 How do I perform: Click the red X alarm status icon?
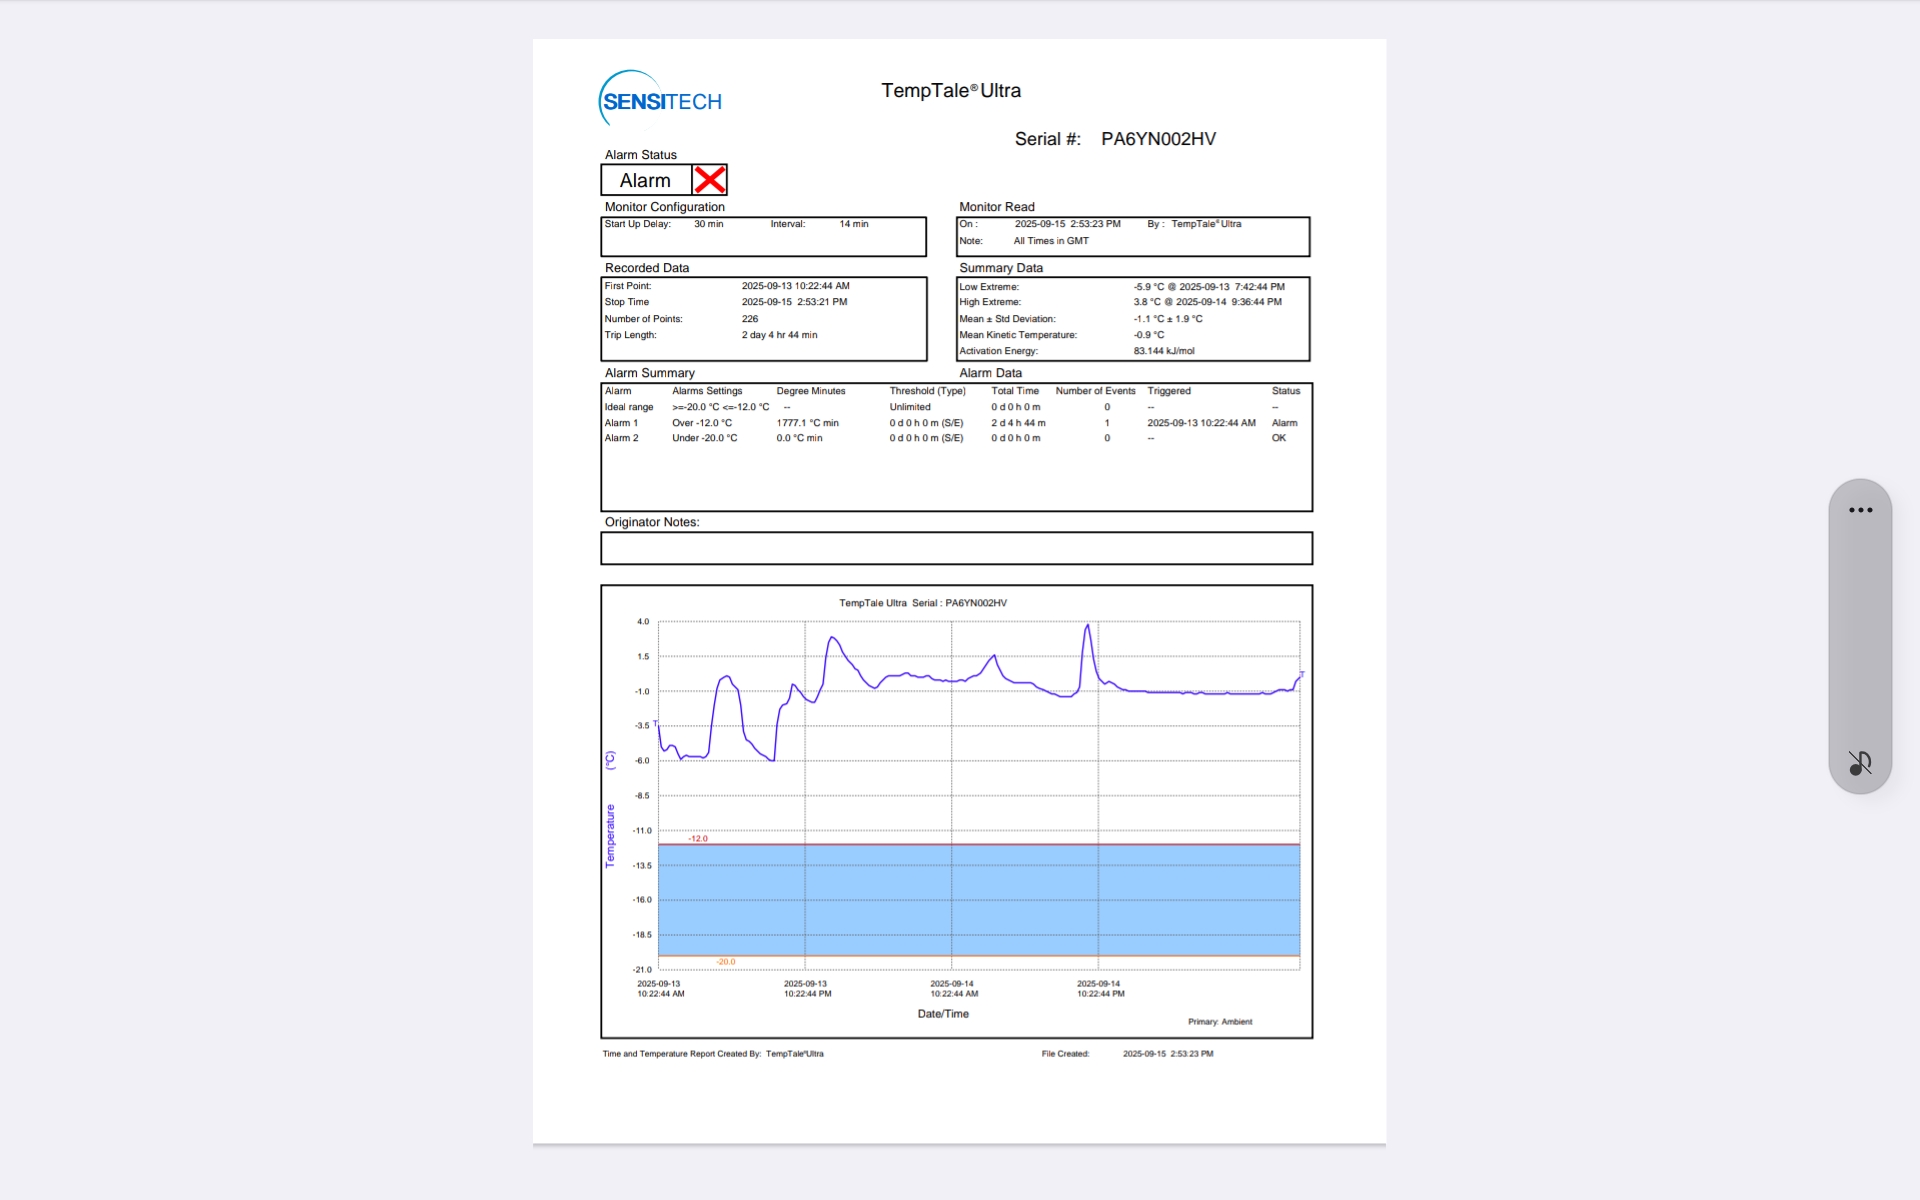tap(710, 180)
